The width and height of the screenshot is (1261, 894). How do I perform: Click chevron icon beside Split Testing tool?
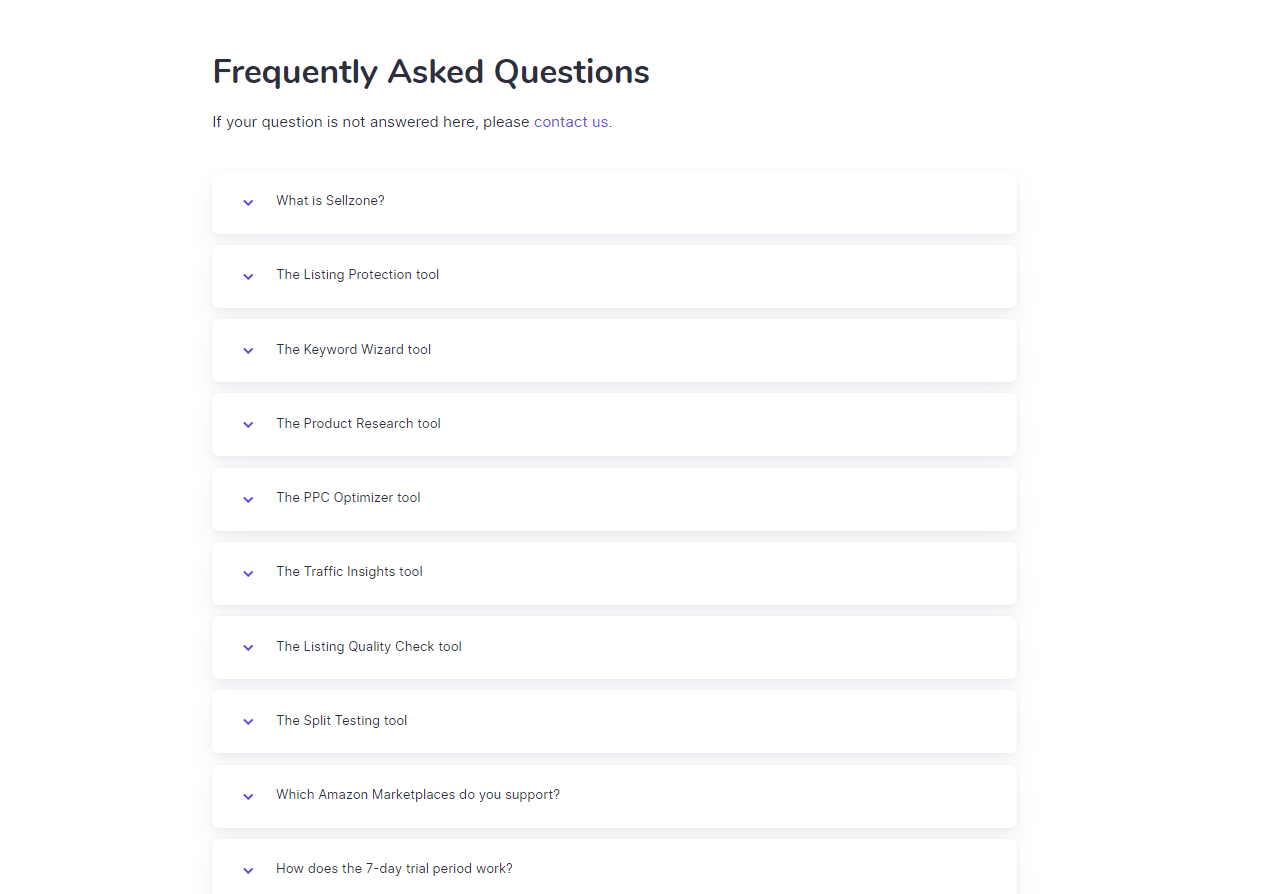tap(248, 722)
